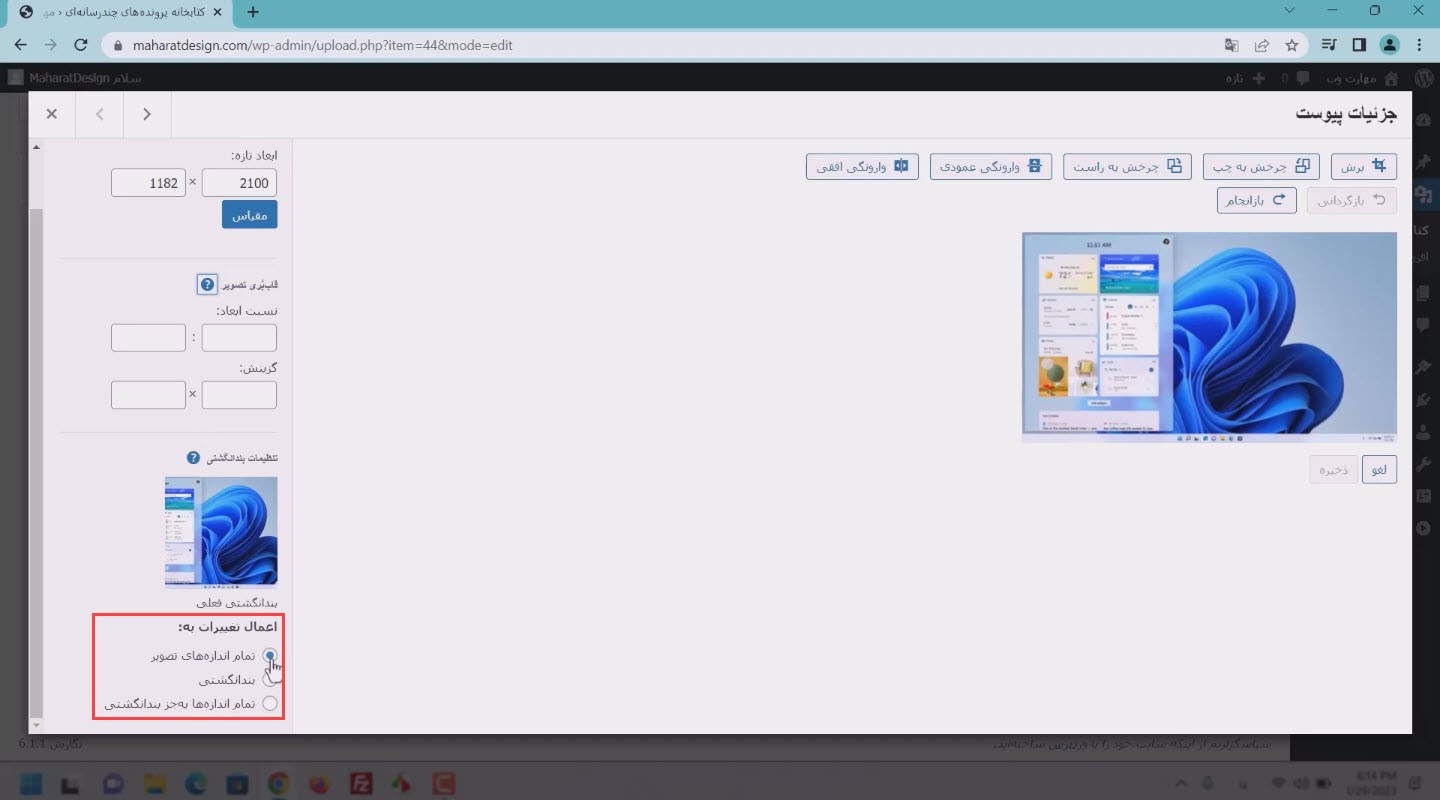Flip horizontally using وارونگی افقی

[x=862, y=166]
